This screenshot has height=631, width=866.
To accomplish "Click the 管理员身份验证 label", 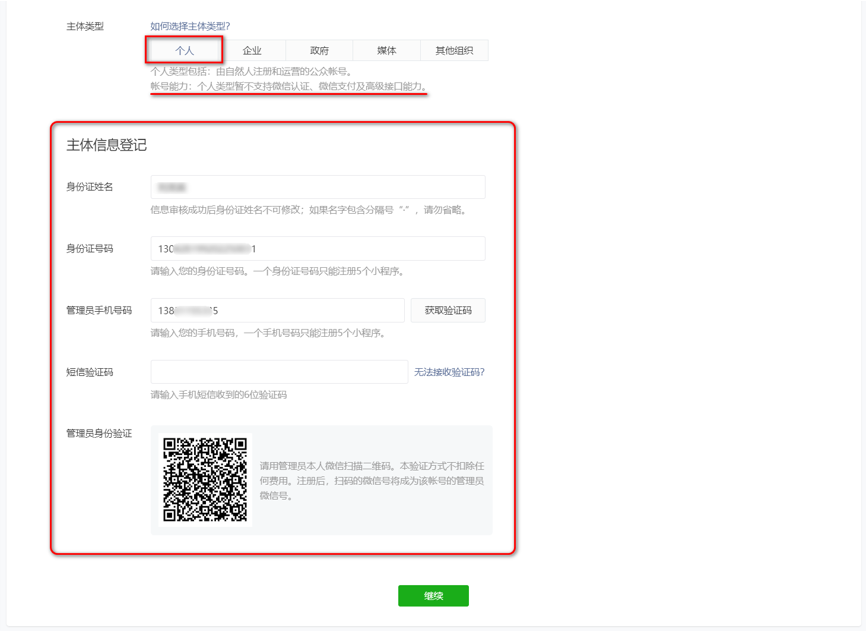I will click(x=99, y=433).
